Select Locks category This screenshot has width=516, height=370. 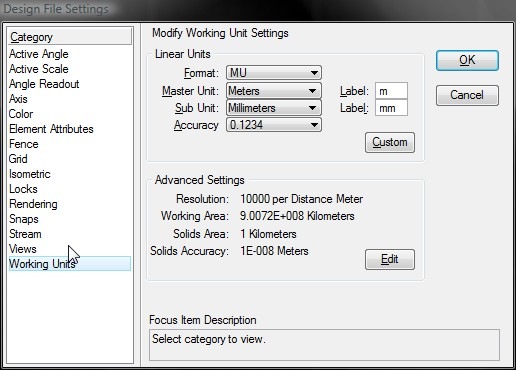(23, 189)
